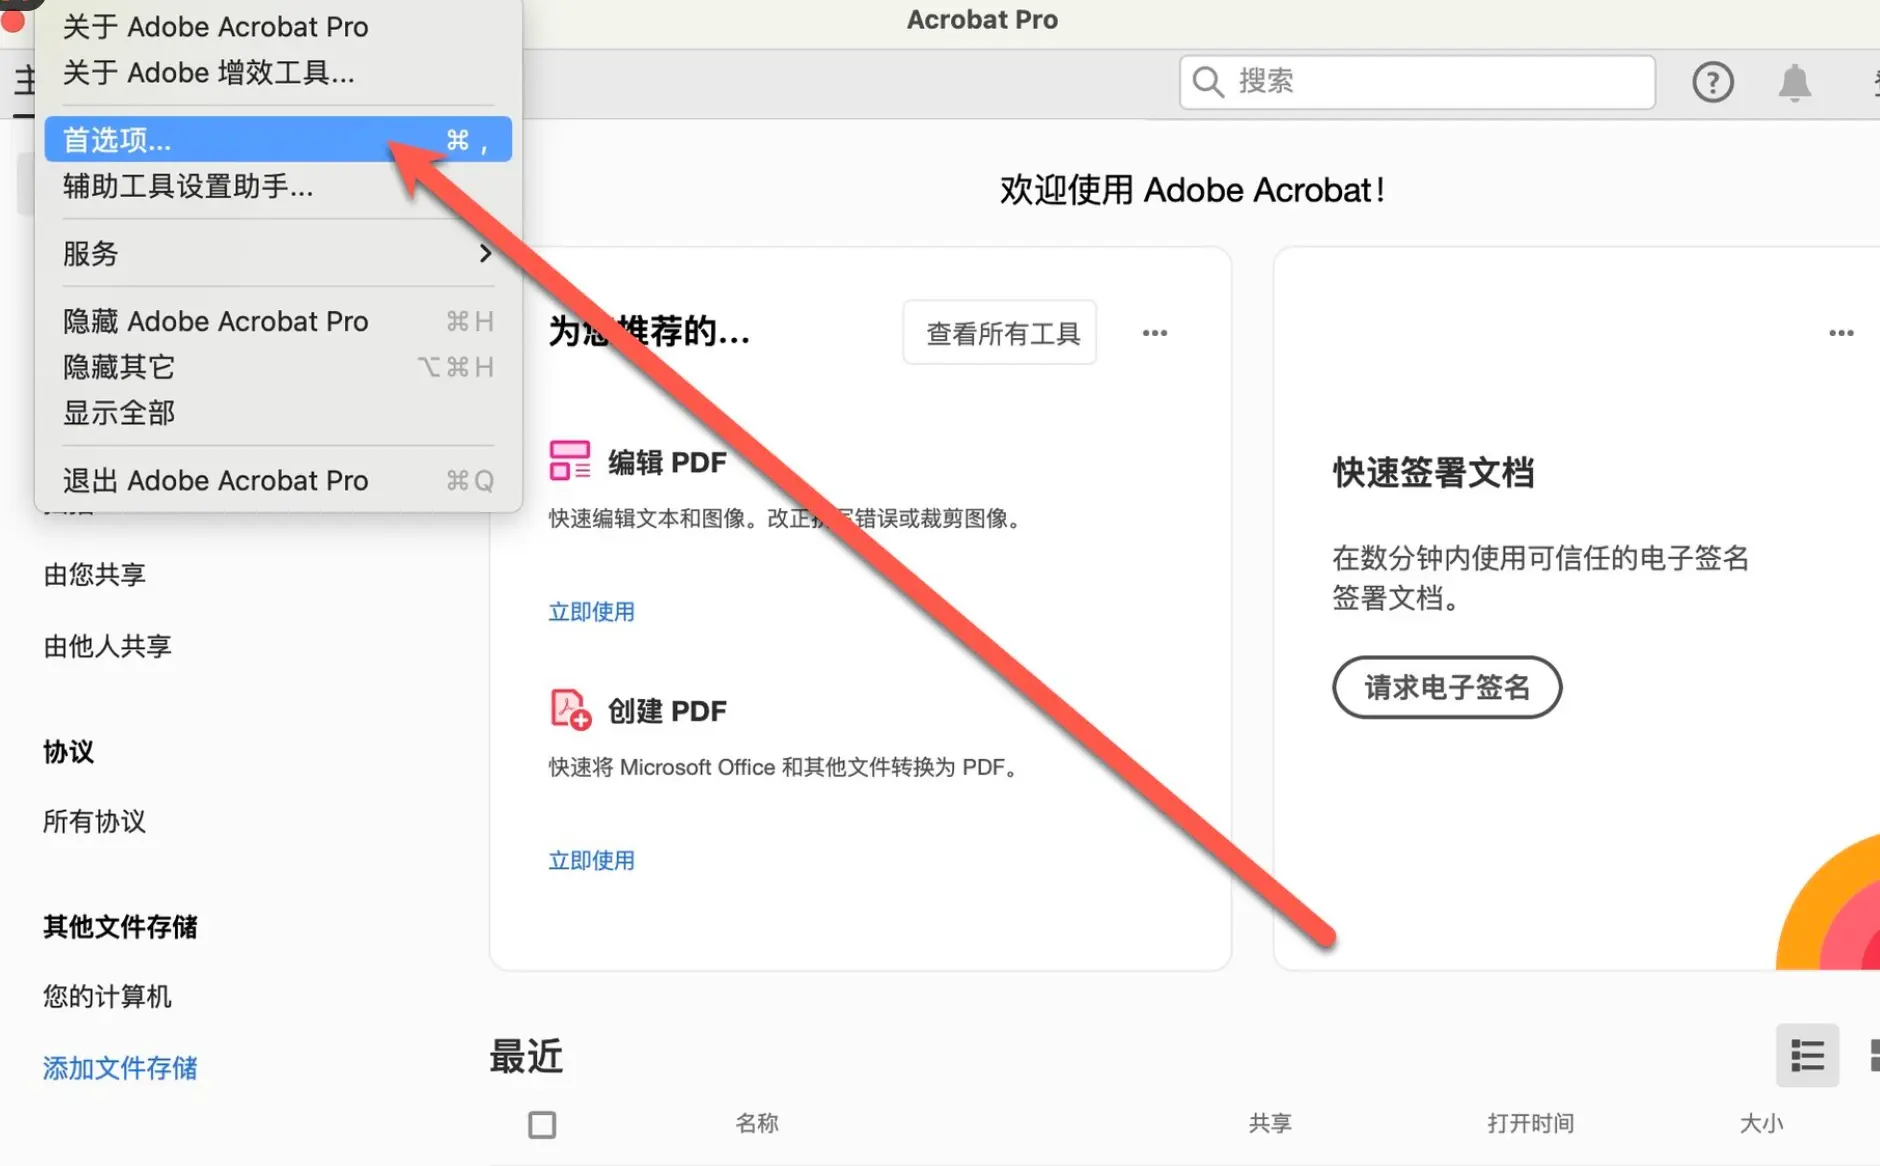Open 编辑 PDF via 立即使用 link
This screenshot has height=1166, width=1880.
[x=590, y=611]
